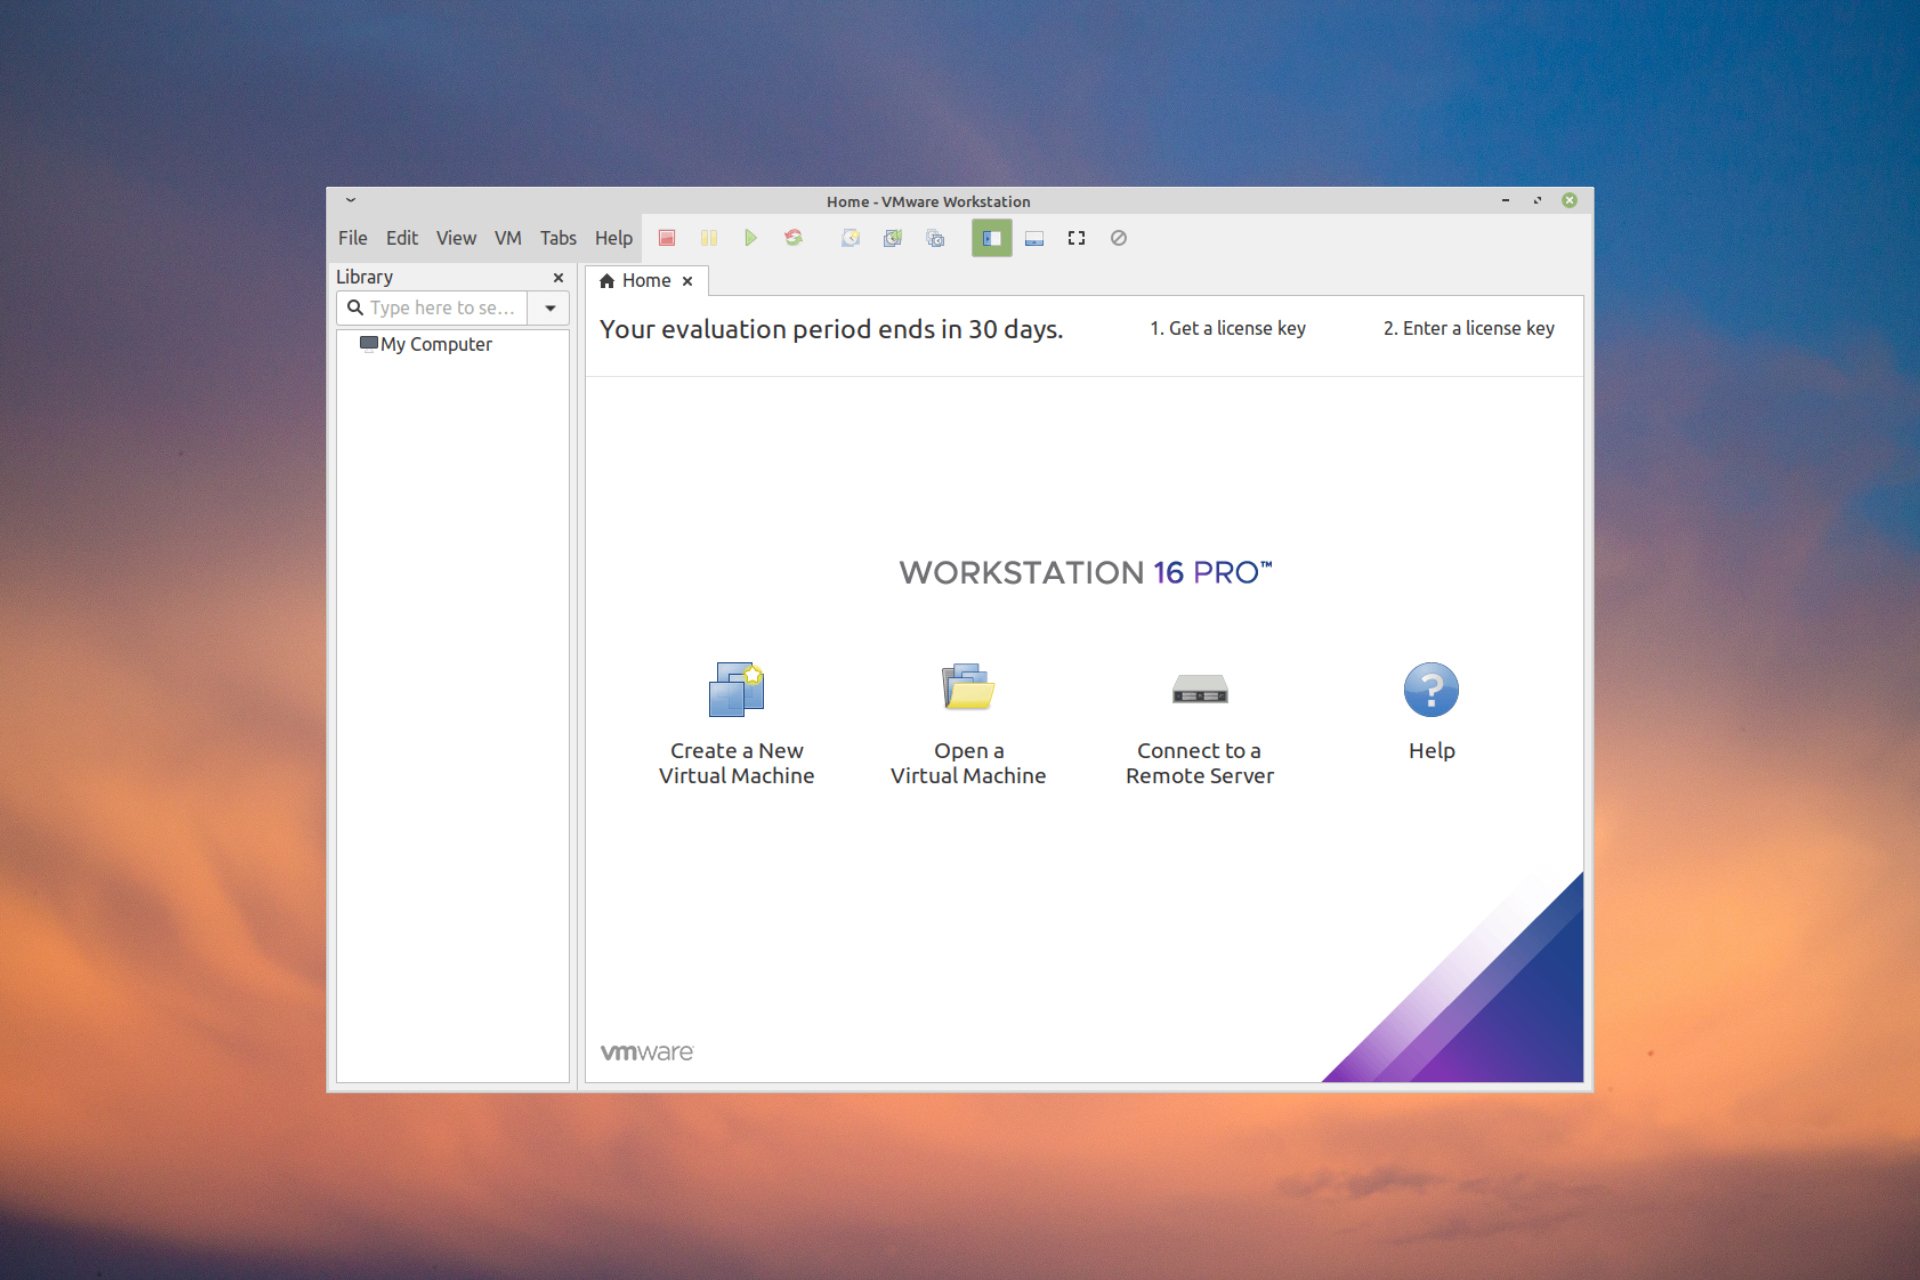Focus the Library search field

pyautogui.click(x=432, y=308)
